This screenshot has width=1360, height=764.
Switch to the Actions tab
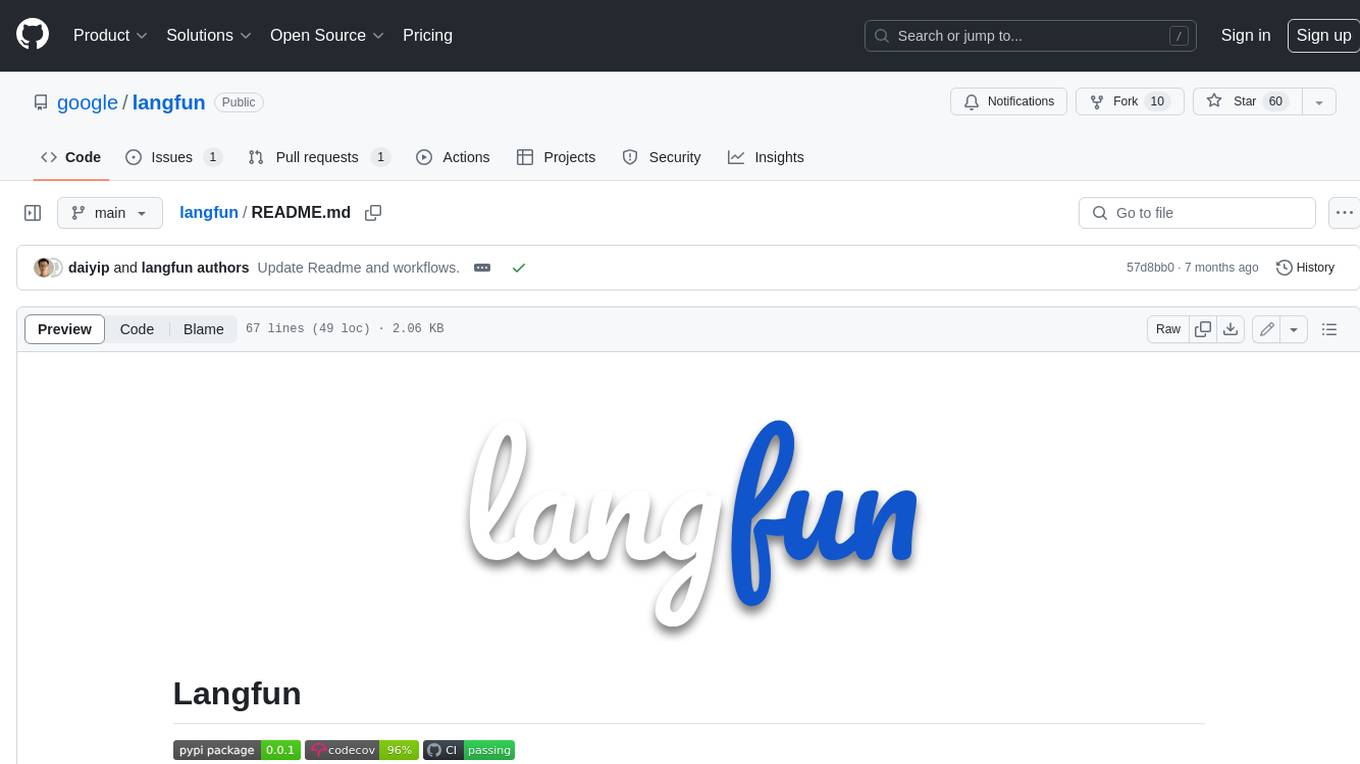pos(452,157)
